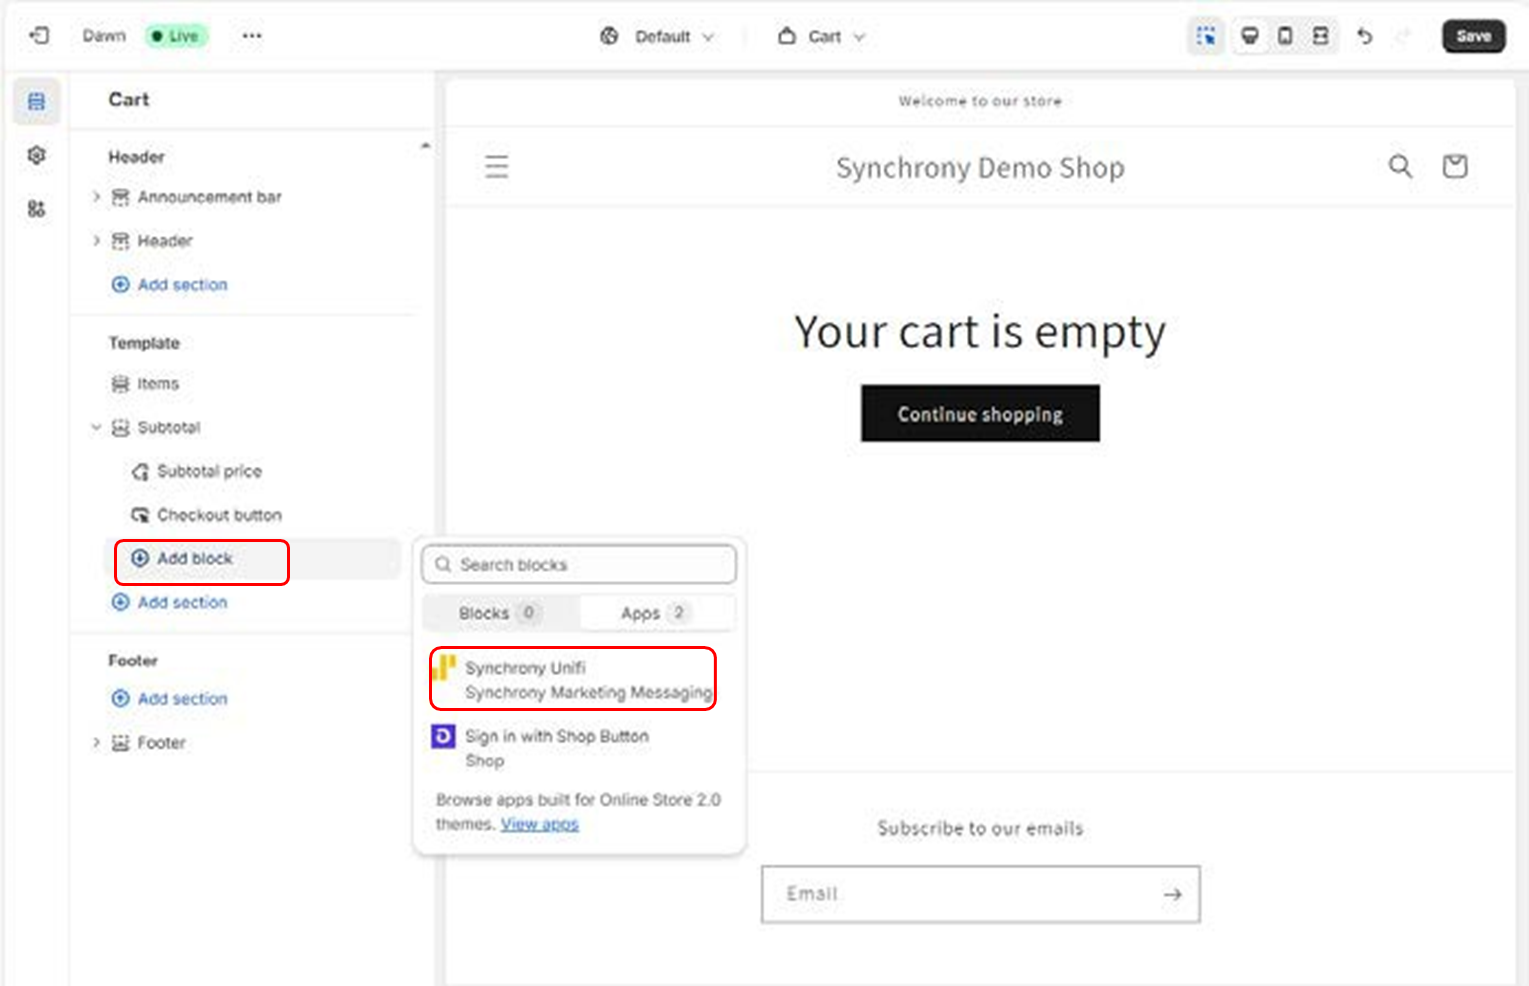
Task: Click Add section under Header group
Action: pos(170,285)
